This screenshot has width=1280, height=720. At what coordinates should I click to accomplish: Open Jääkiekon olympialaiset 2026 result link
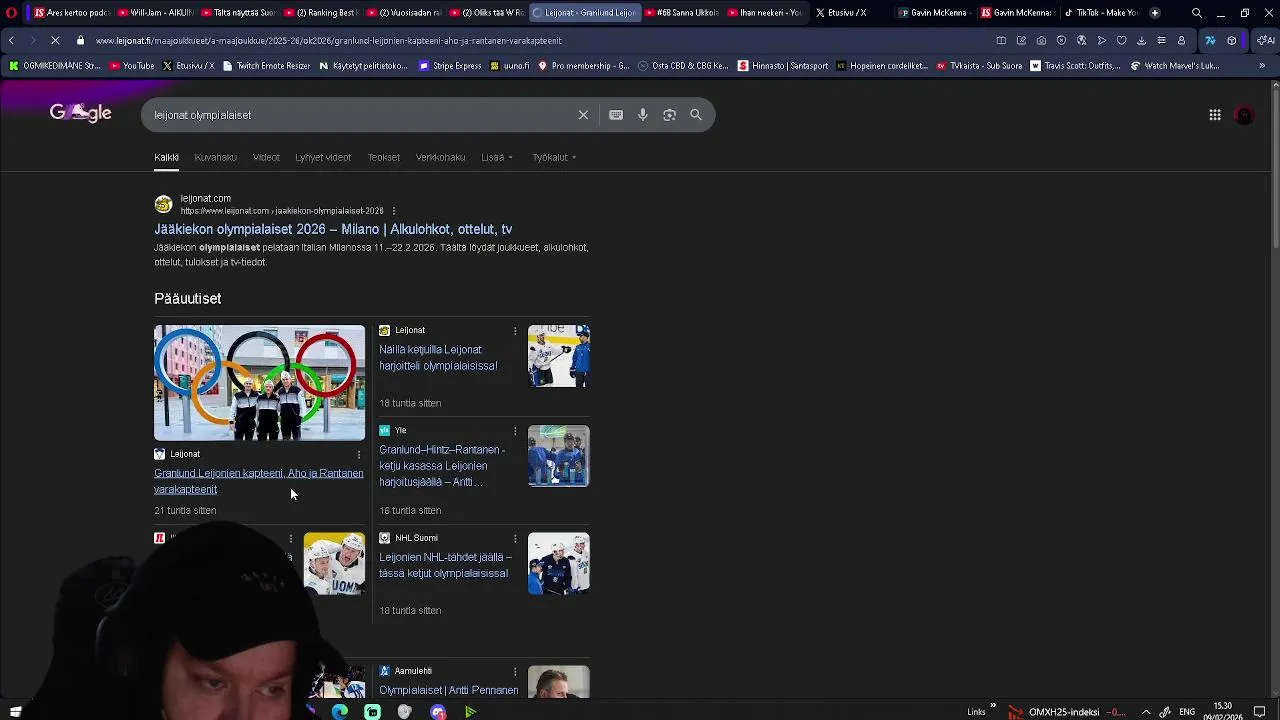click(333, 229)
